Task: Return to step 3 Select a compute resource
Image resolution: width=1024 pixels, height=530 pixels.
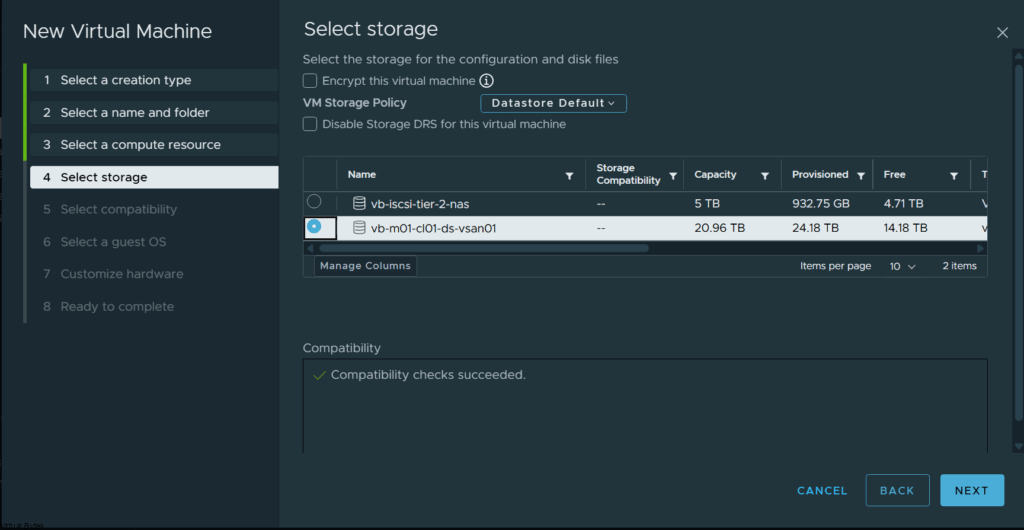Action: coord(154,145)
